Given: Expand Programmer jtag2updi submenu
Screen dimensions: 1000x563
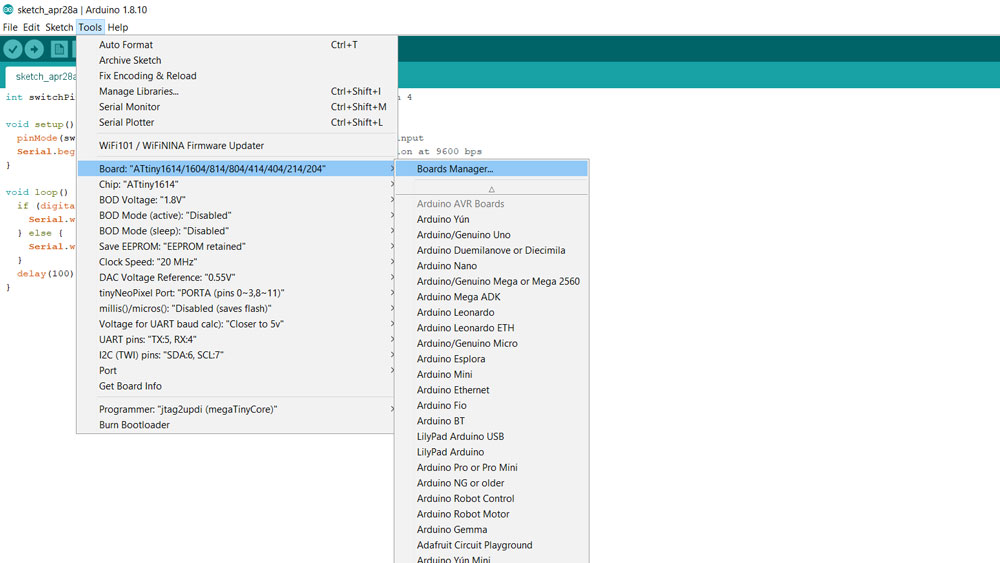Looking at the screenshot, I should tap(236, 409).
